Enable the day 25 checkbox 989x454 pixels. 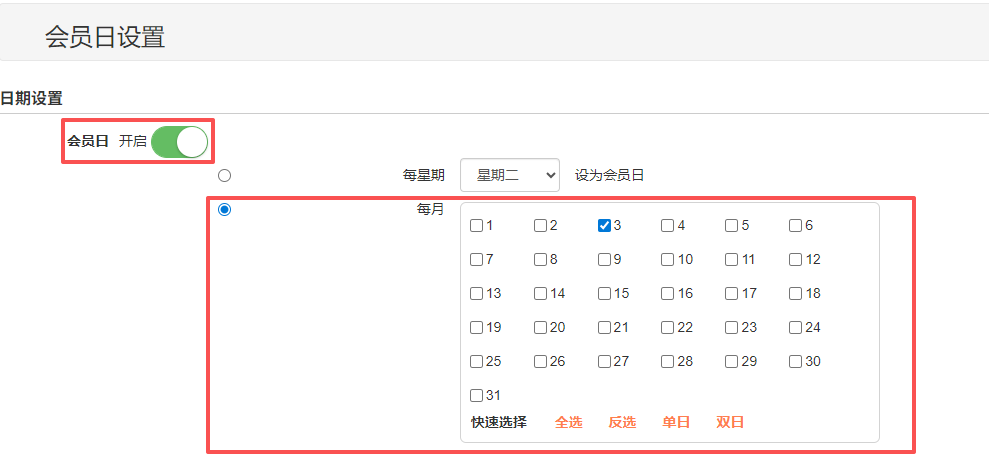click(x=477, y=362)
